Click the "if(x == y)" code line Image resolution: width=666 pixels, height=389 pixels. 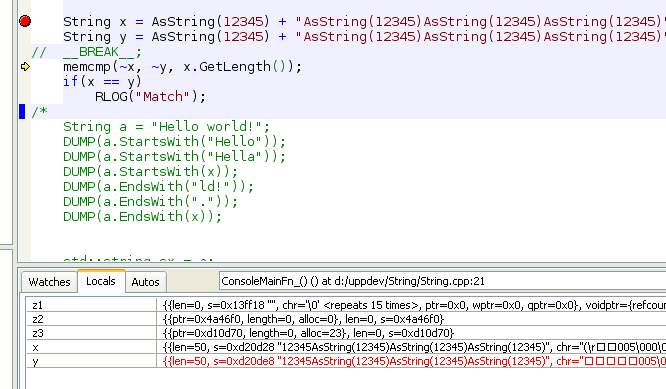tap(102, 82)
